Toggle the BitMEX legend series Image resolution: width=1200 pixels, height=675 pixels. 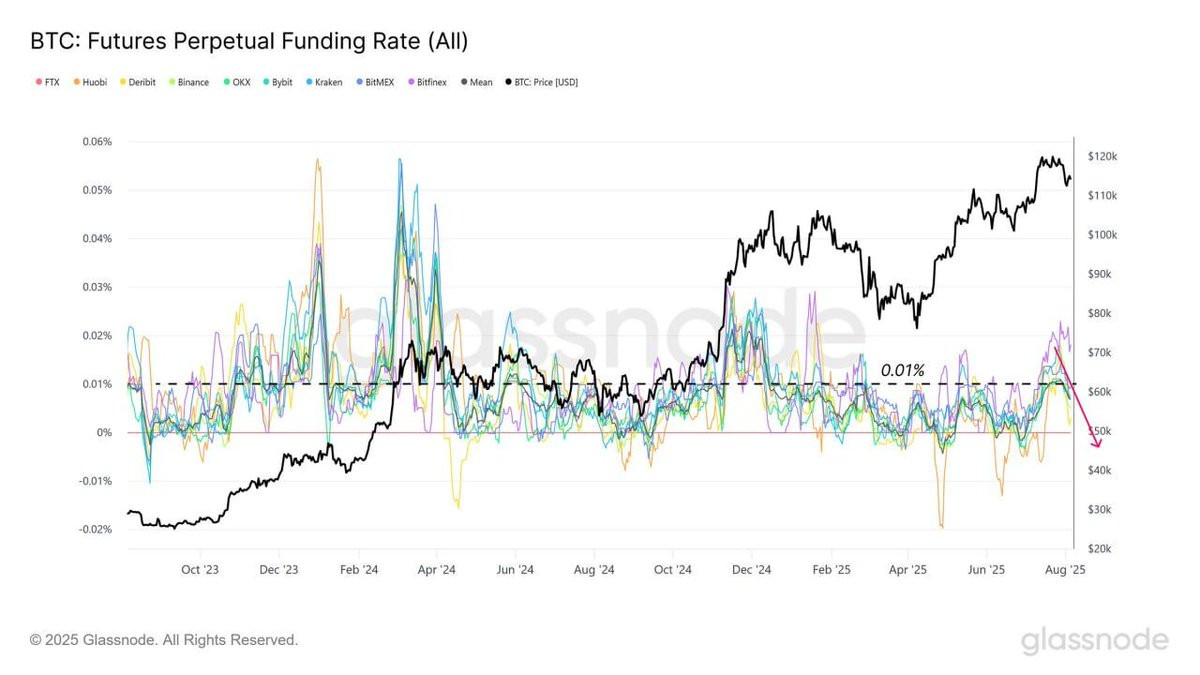[376, 82]
